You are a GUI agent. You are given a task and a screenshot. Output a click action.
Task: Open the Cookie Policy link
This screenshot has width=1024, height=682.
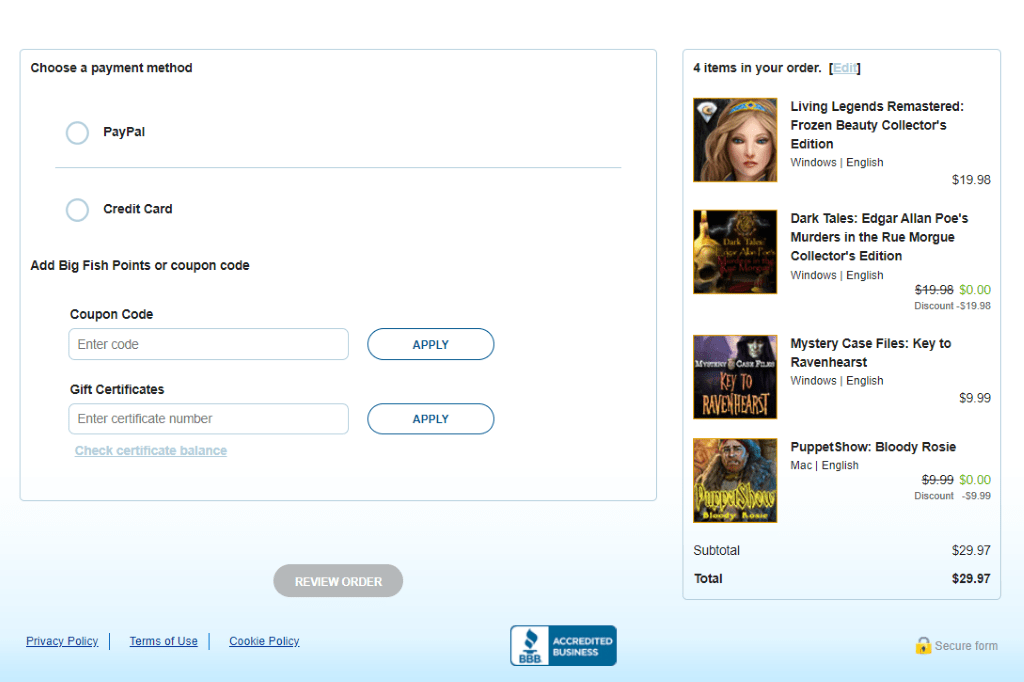(264, 641)
